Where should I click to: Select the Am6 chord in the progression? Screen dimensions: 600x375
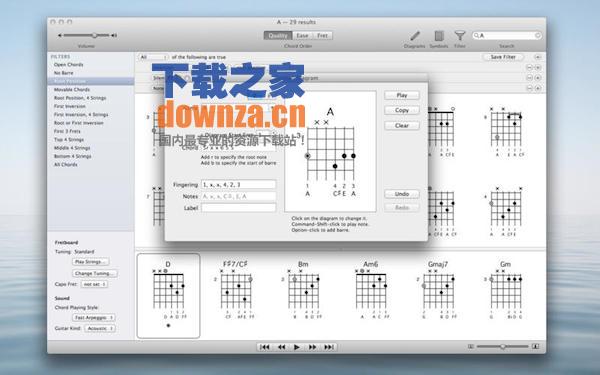pyautogui.click(x=370, y=290)
